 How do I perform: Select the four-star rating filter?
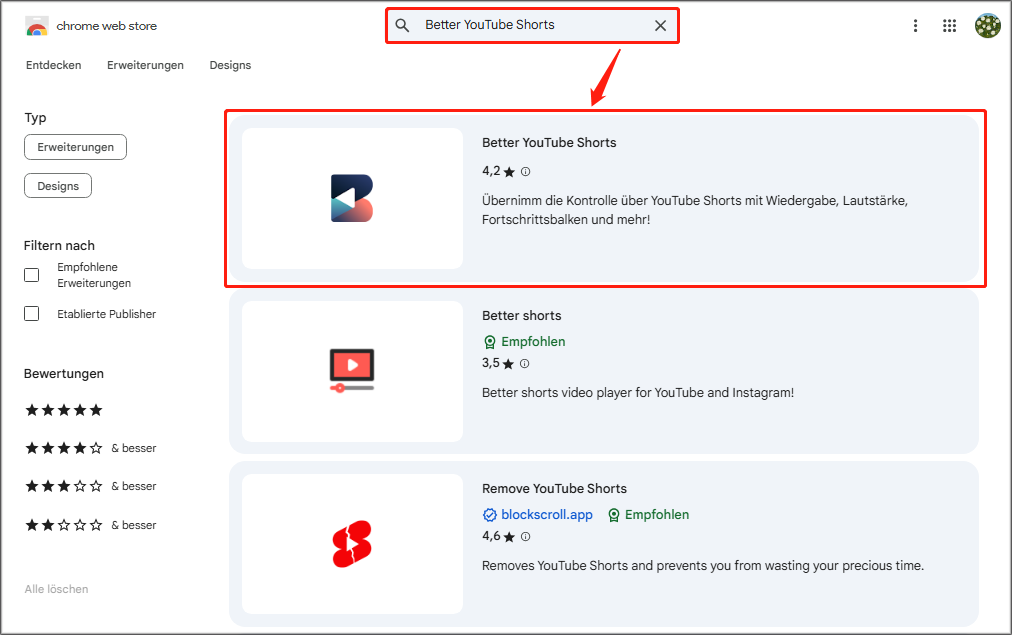(x=64, y=447)
